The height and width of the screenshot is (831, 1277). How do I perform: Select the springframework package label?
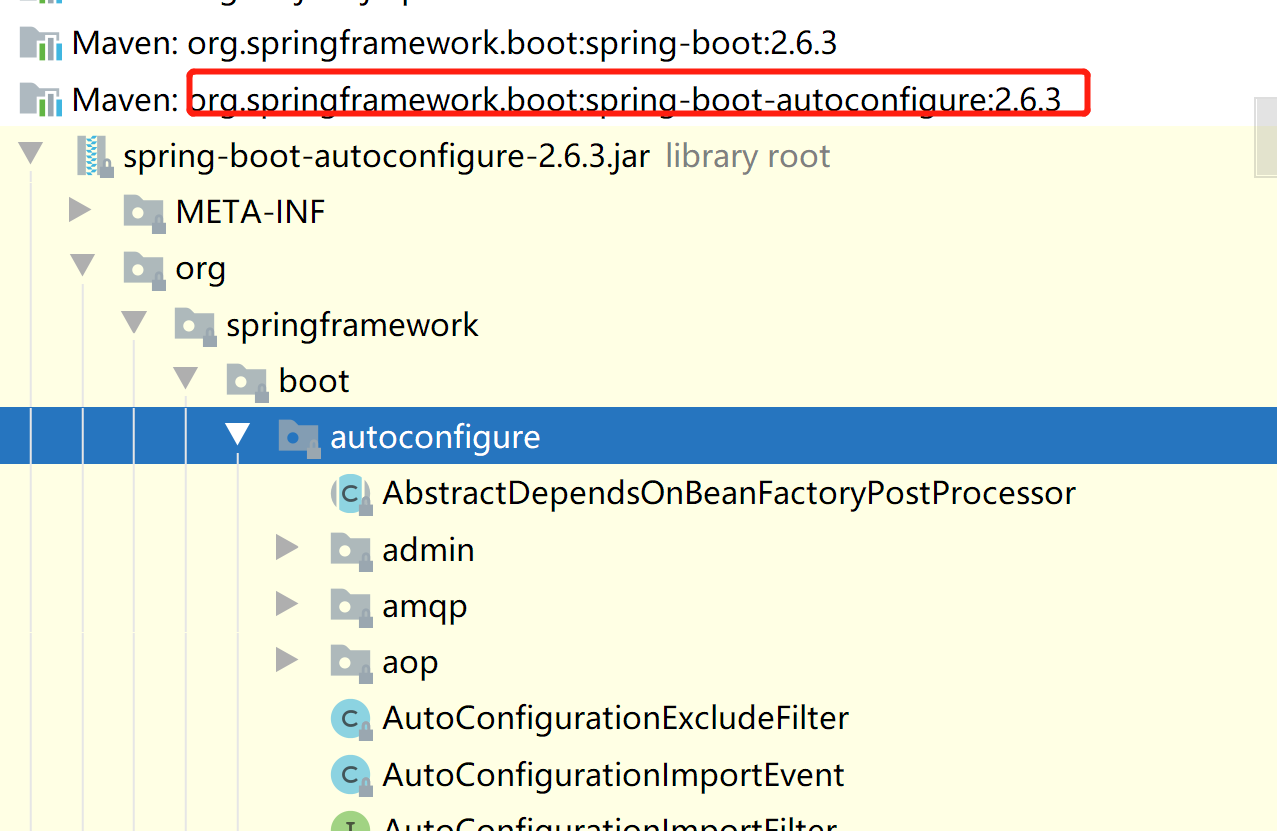tap(353, 325)
